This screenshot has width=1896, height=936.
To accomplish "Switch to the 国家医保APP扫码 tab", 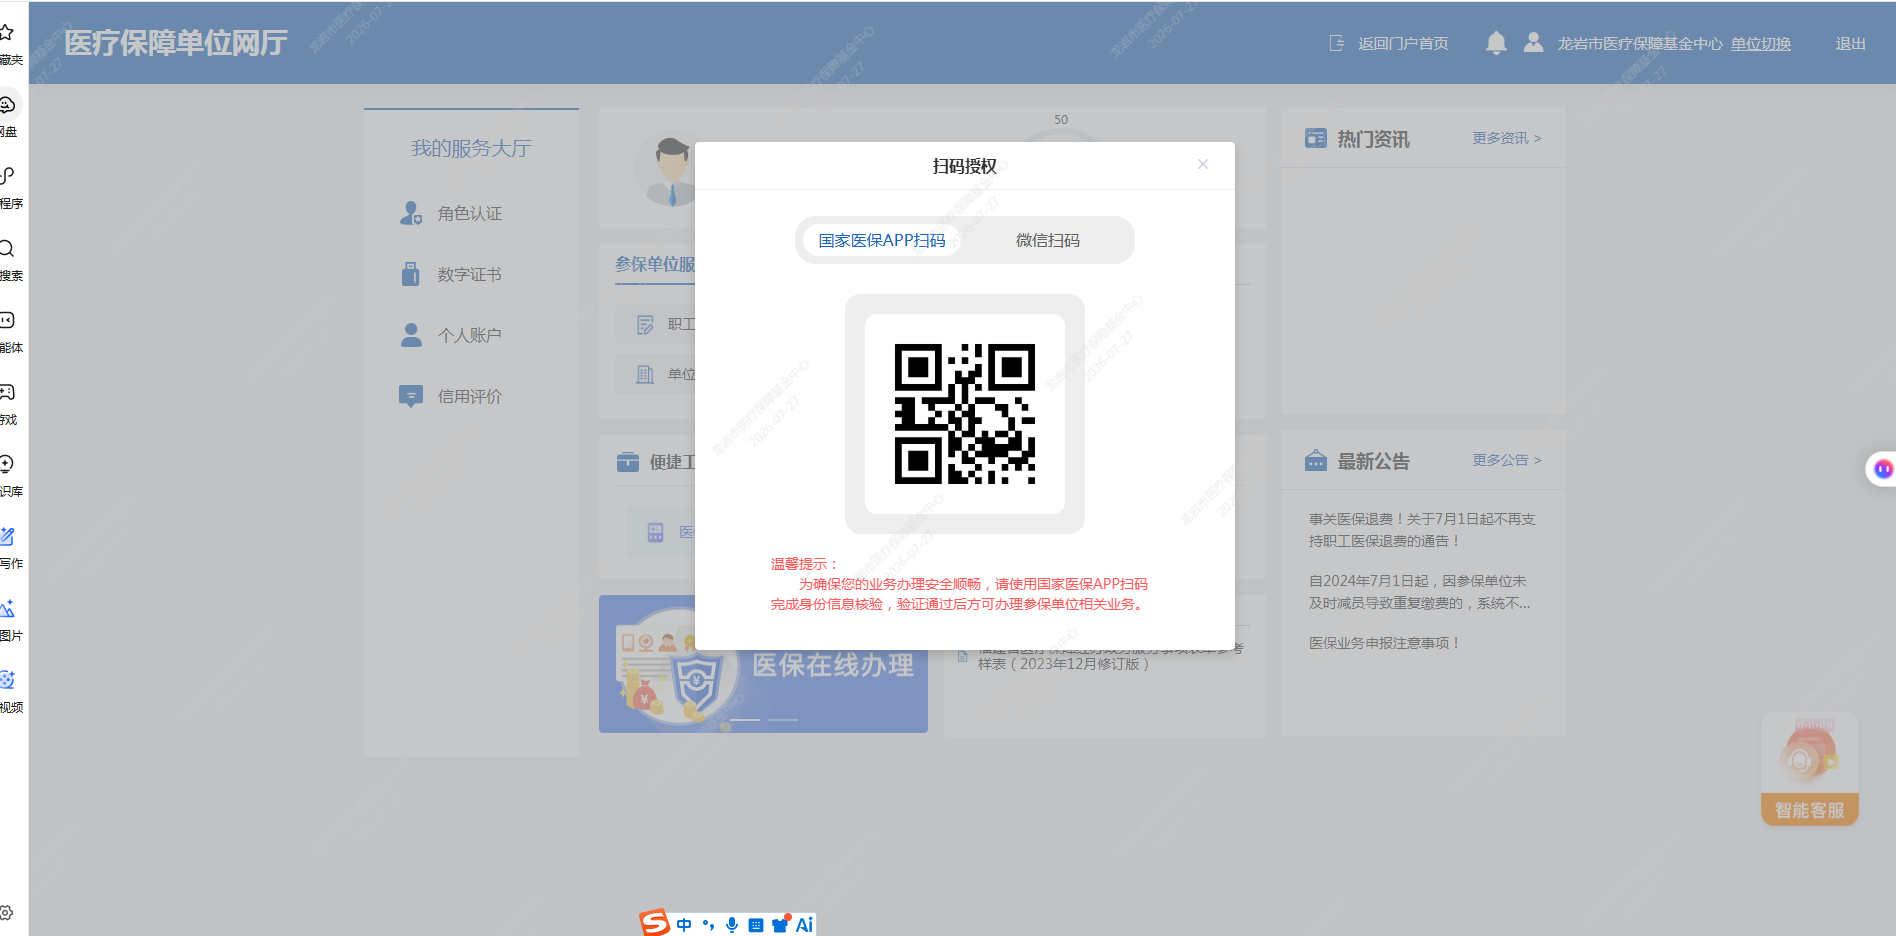I will point(881,240).
